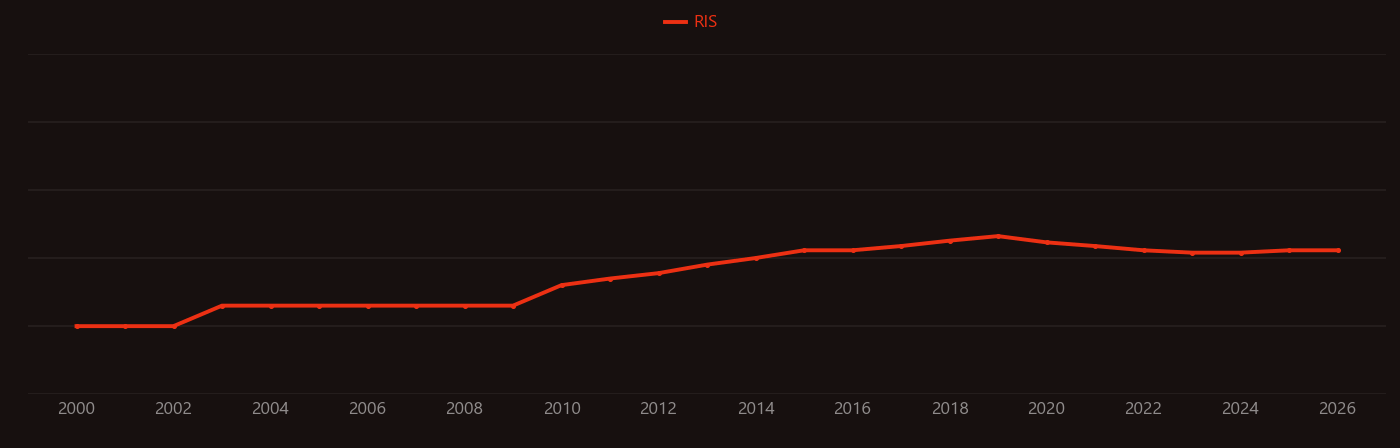
Task: Select the RIS data point at year 2000
Action: click(77, 326)
